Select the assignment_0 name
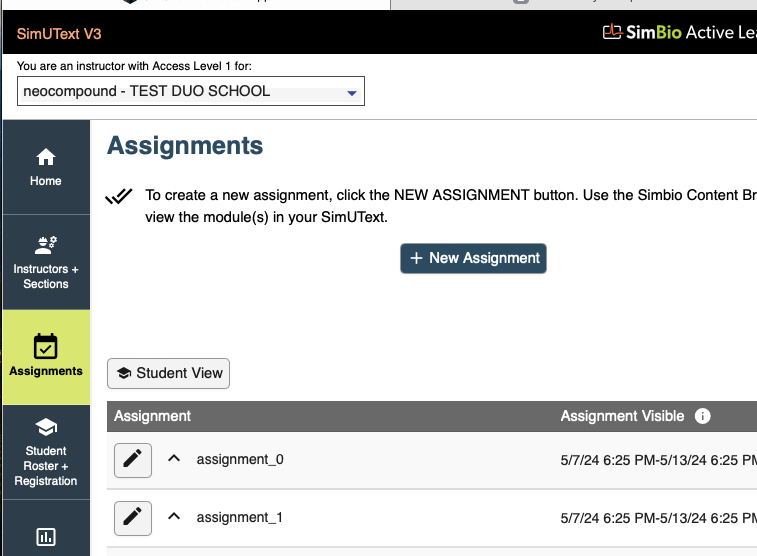757x556 pixels. 240,459
